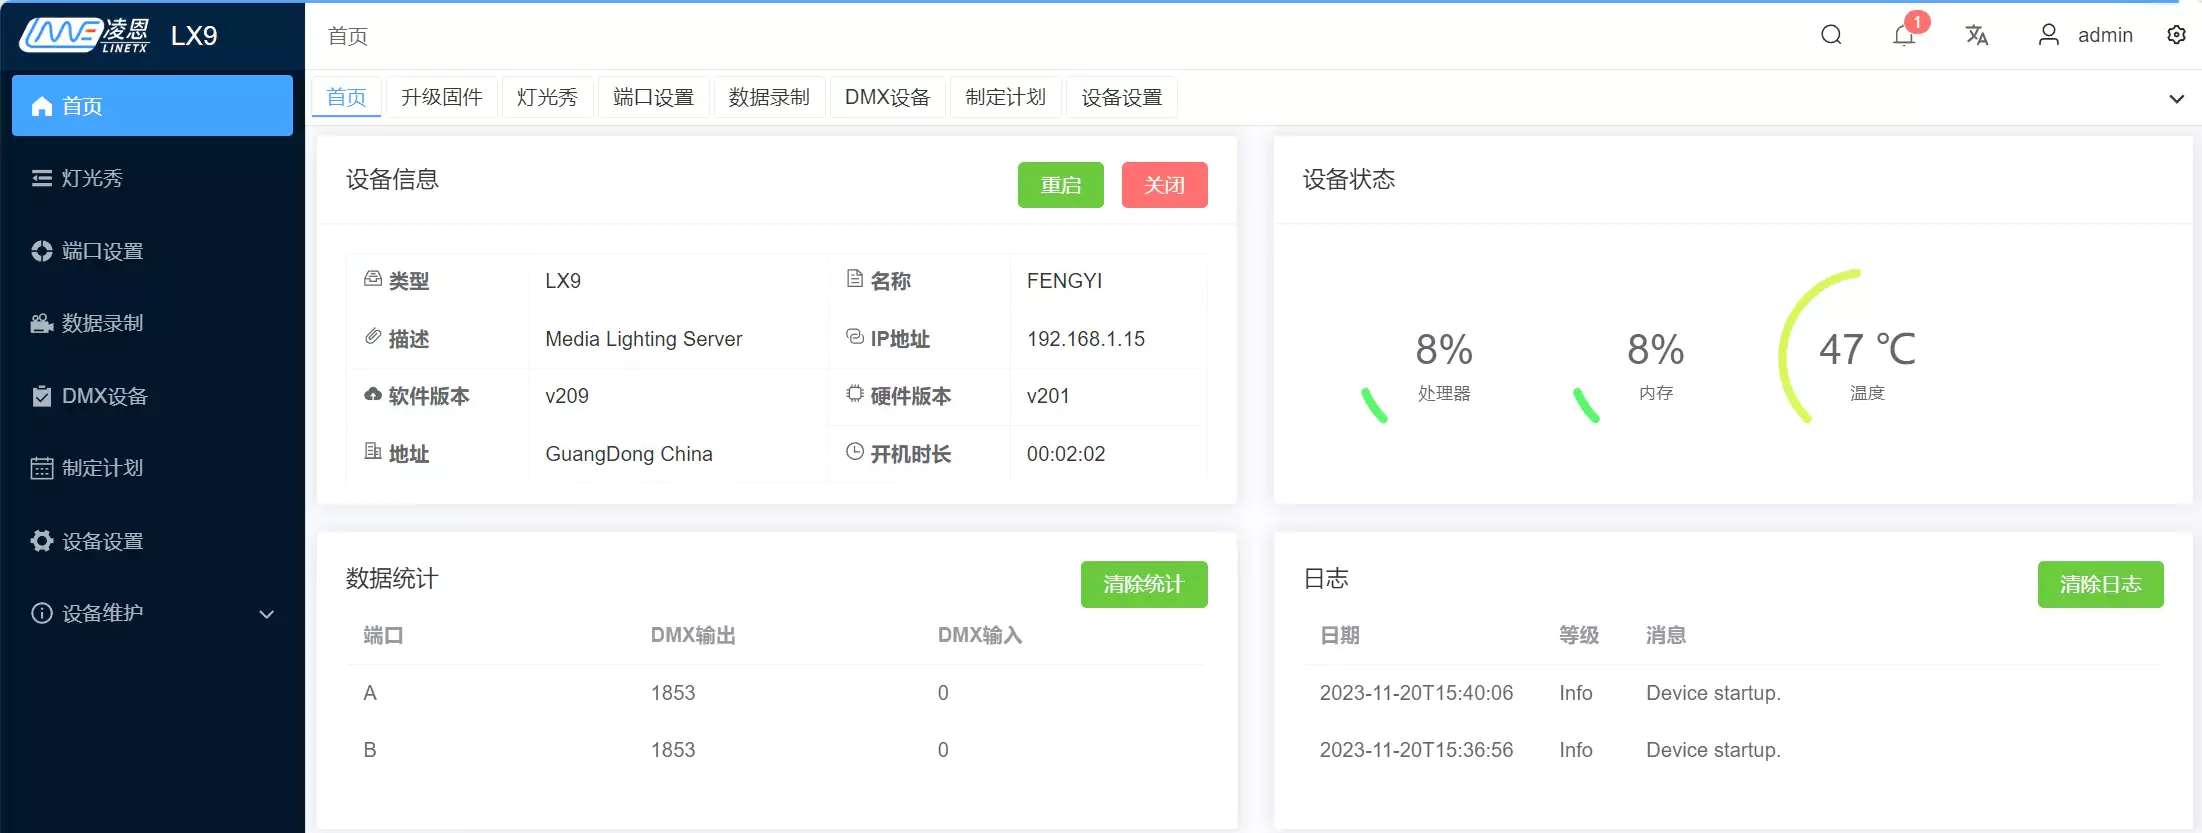Click log entry 2023-11-20T15:40:06

click(x=1734, y=693)
